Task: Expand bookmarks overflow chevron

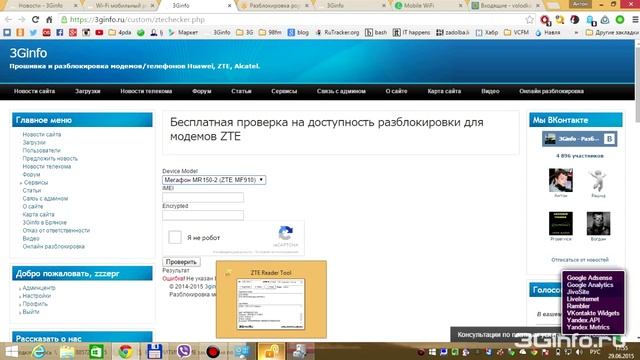Action: 576,32
